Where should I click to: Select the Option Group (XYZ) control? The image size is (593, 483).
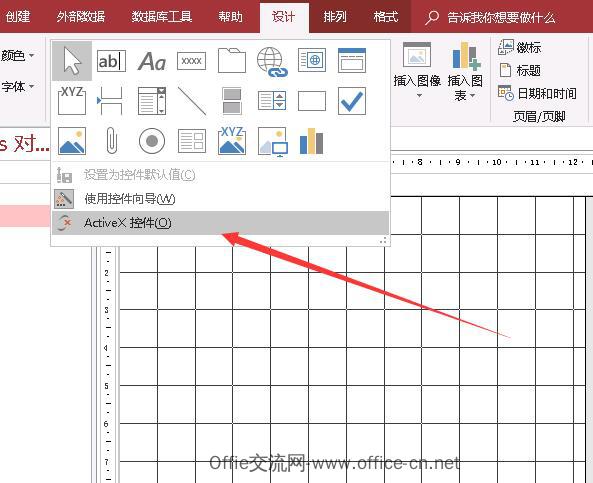(72, 101)
